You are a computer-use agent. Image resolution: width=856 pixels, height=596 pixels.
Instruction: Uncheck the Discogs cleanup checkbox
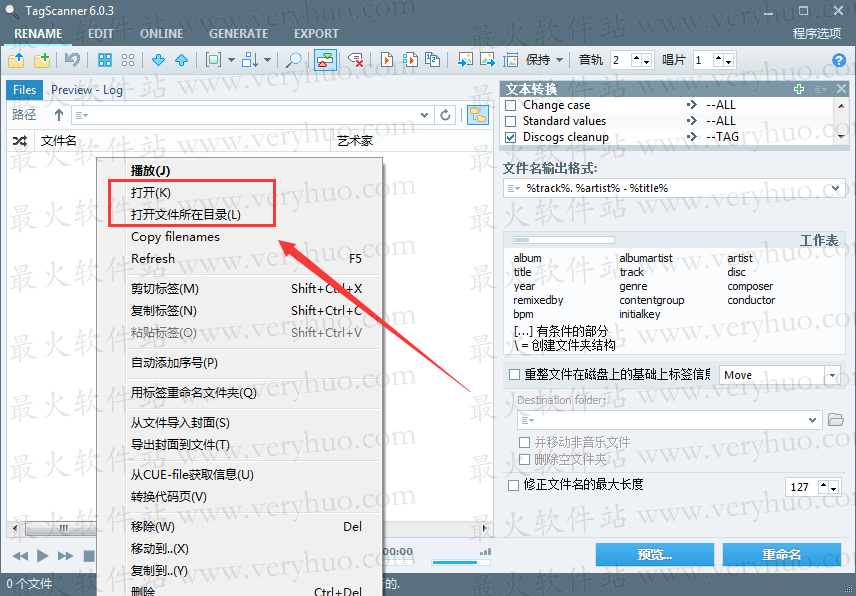[x=511, y=137]
